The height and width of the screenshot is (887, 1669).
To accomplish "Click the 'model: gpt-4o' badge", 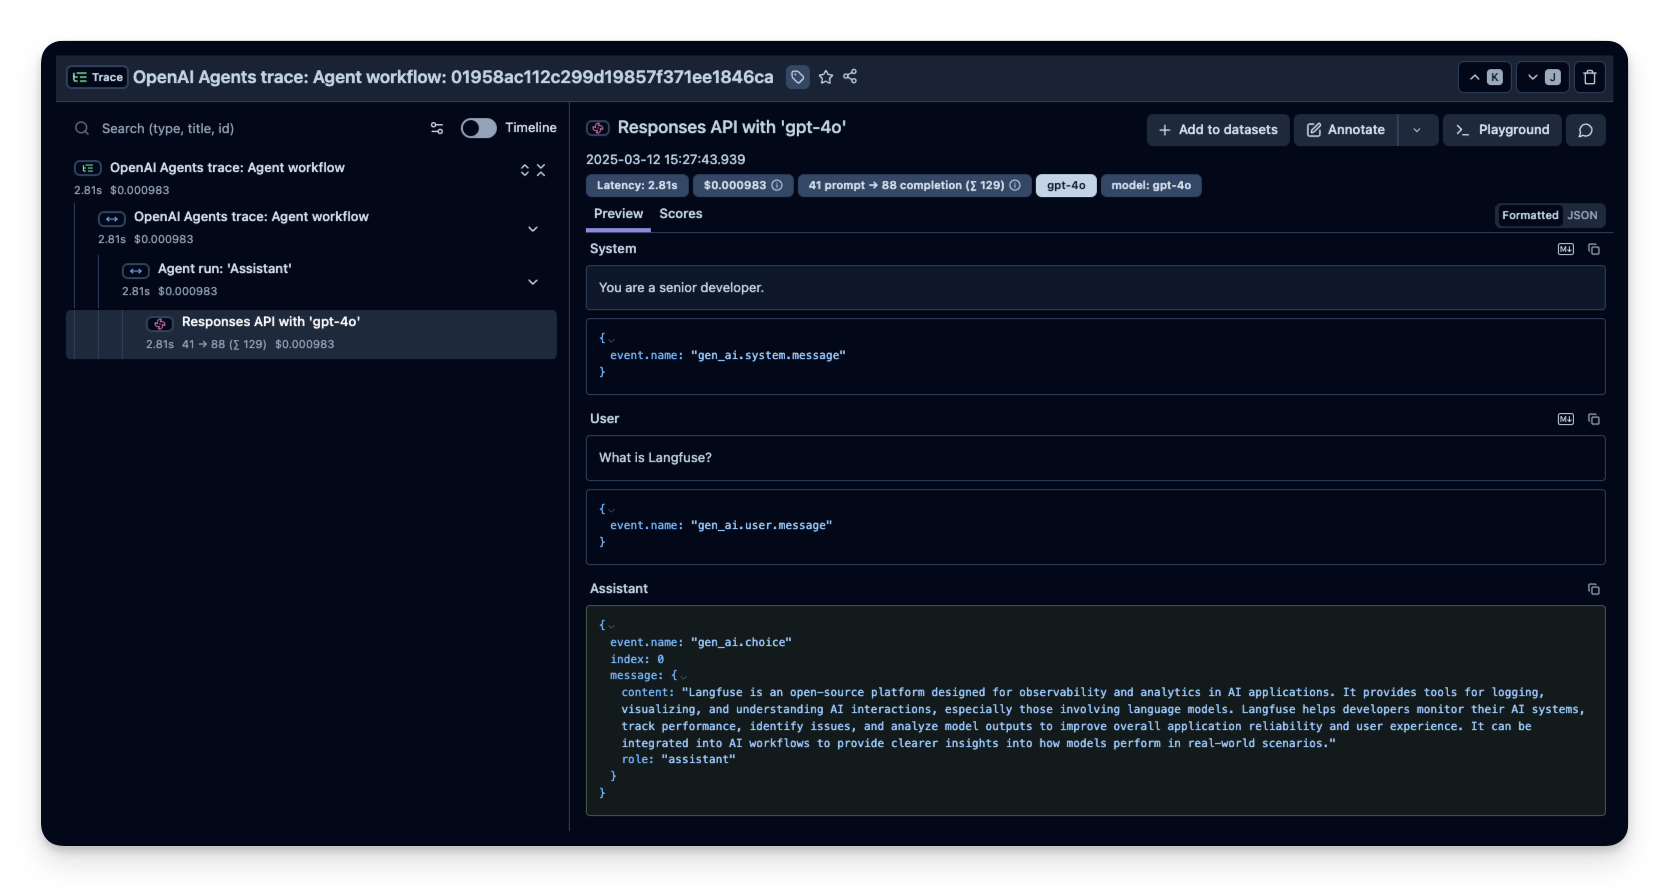I will (1151, 185).
